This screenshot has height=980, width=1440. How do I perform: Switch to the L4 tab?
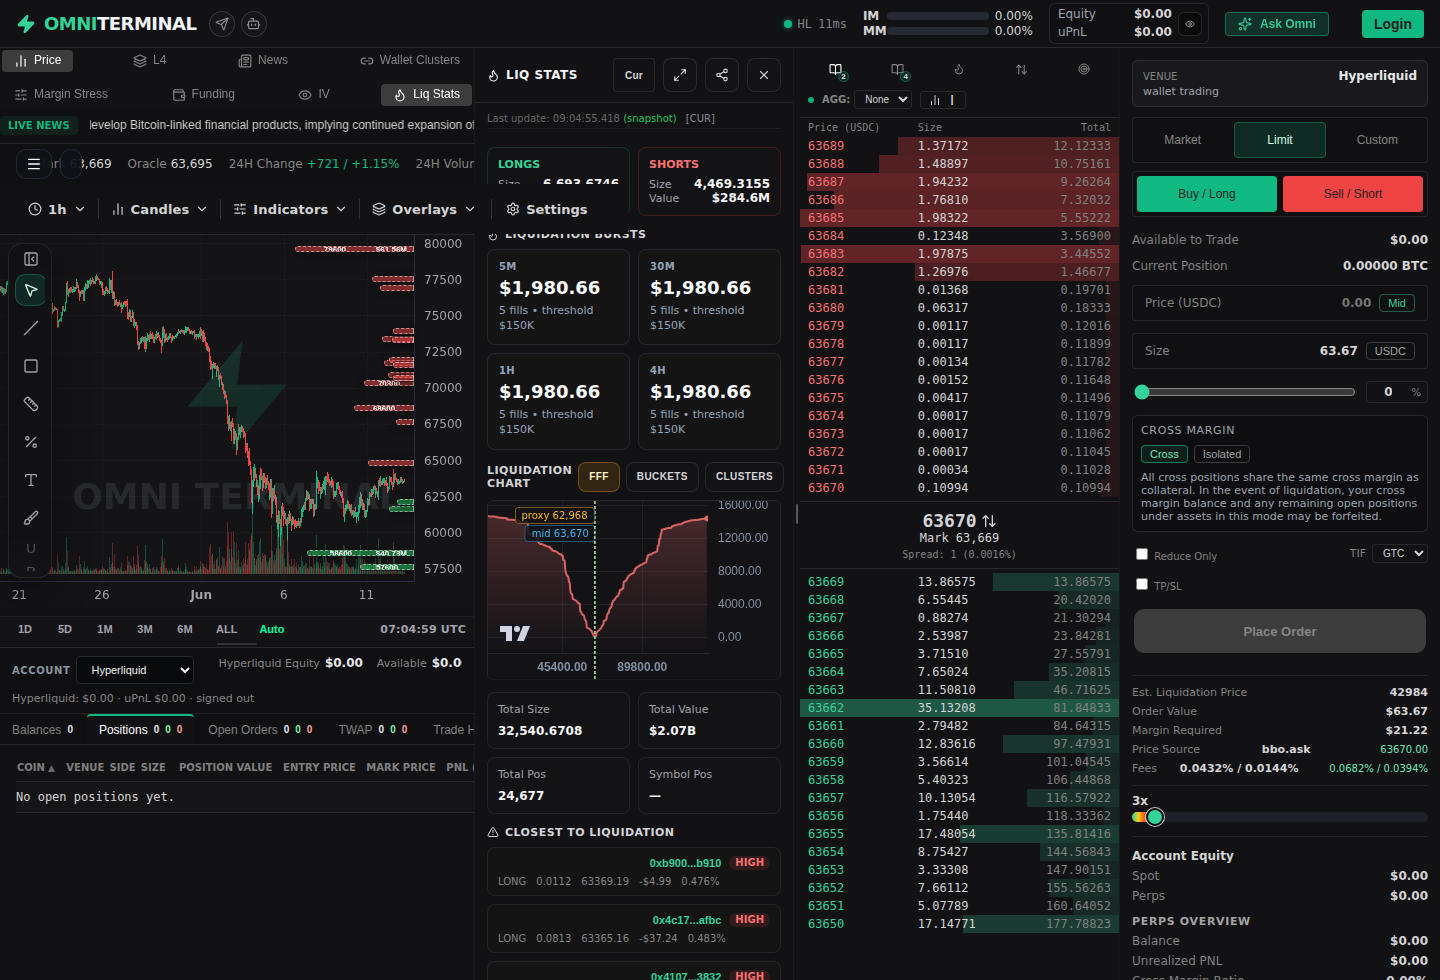click(150, 60)
